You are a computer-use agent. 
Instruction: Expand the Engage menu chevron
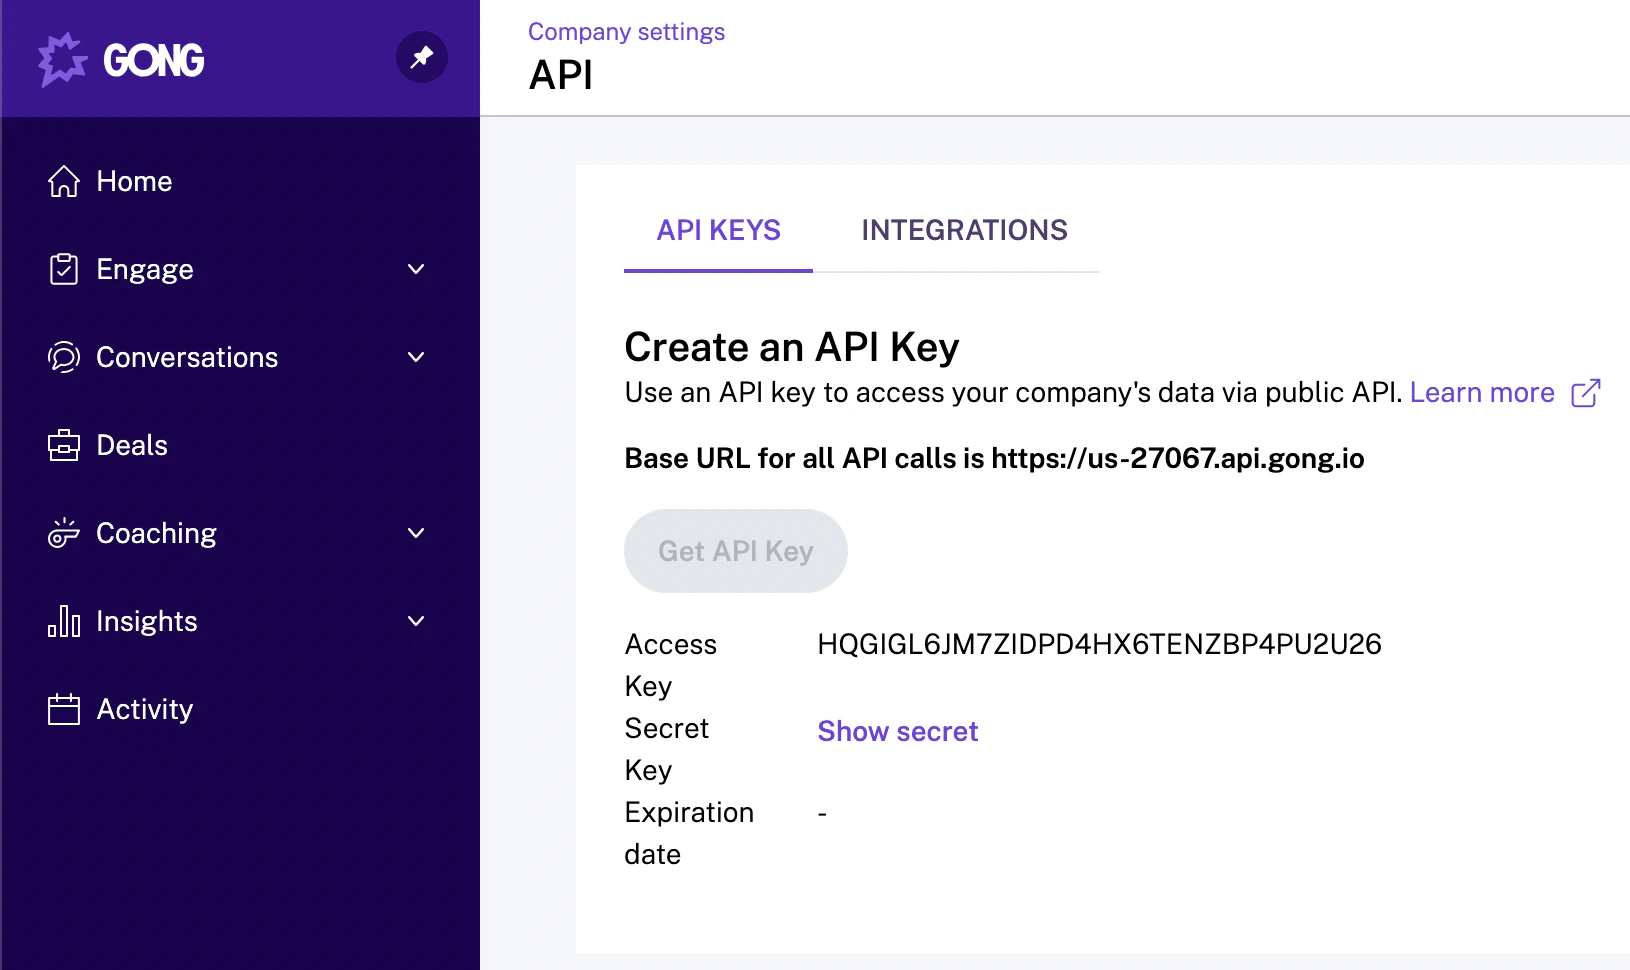pyautogui.click(x=415, y=269)
